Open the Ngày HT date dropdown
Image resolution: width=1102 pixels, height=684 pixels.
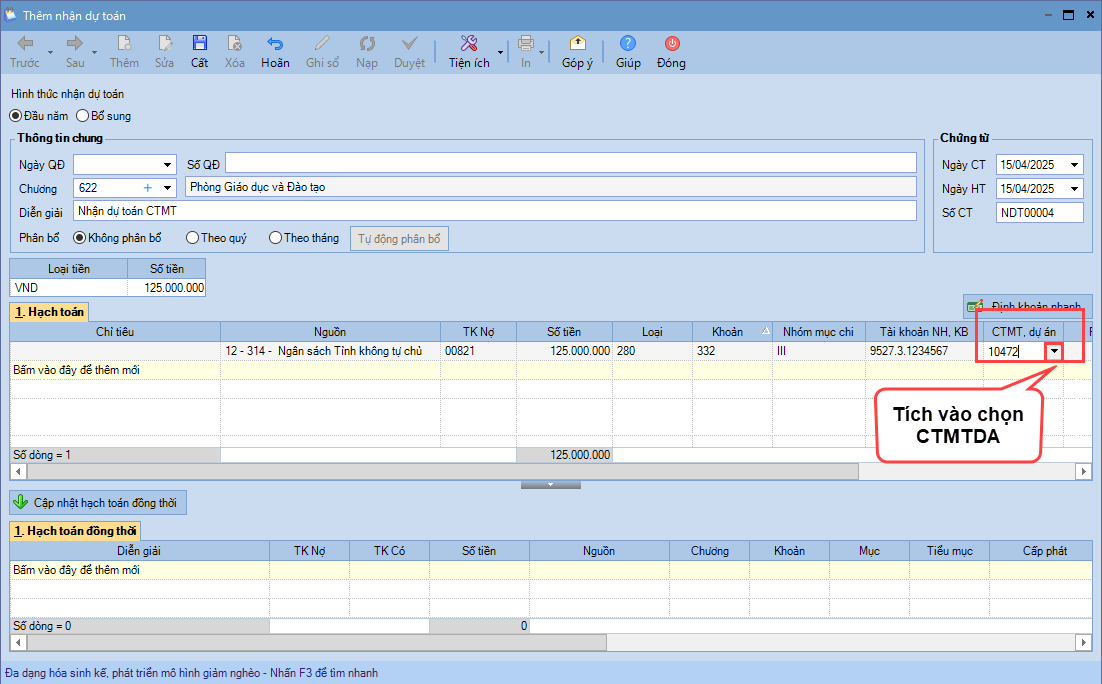[1075, 188]
